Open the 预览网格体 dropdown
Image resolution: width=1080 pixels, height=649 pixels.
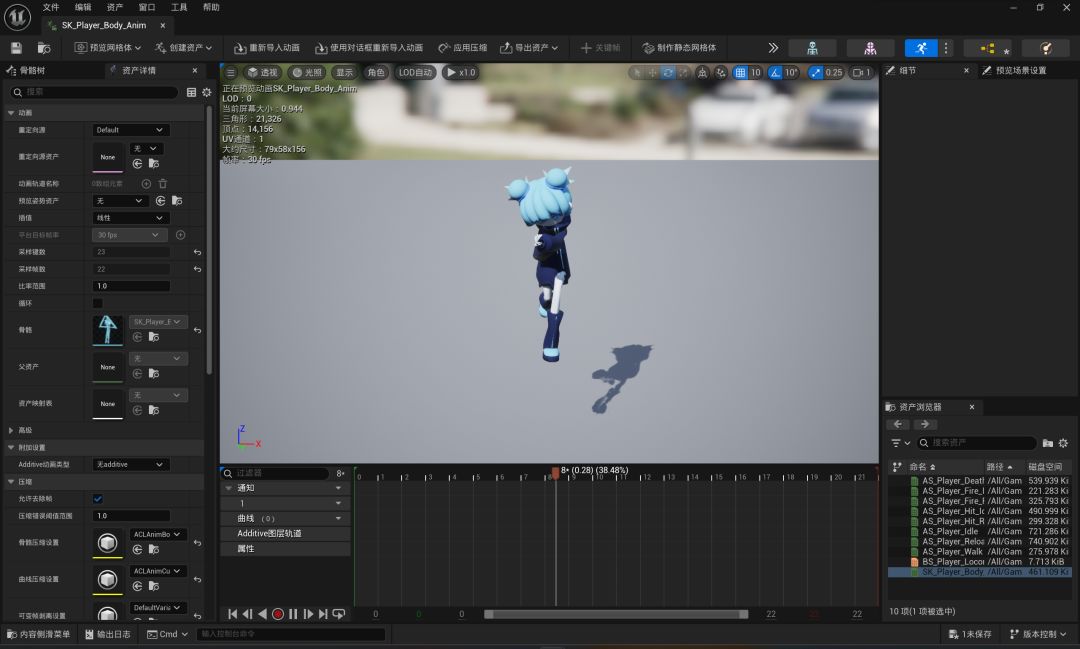pos(107,48)
